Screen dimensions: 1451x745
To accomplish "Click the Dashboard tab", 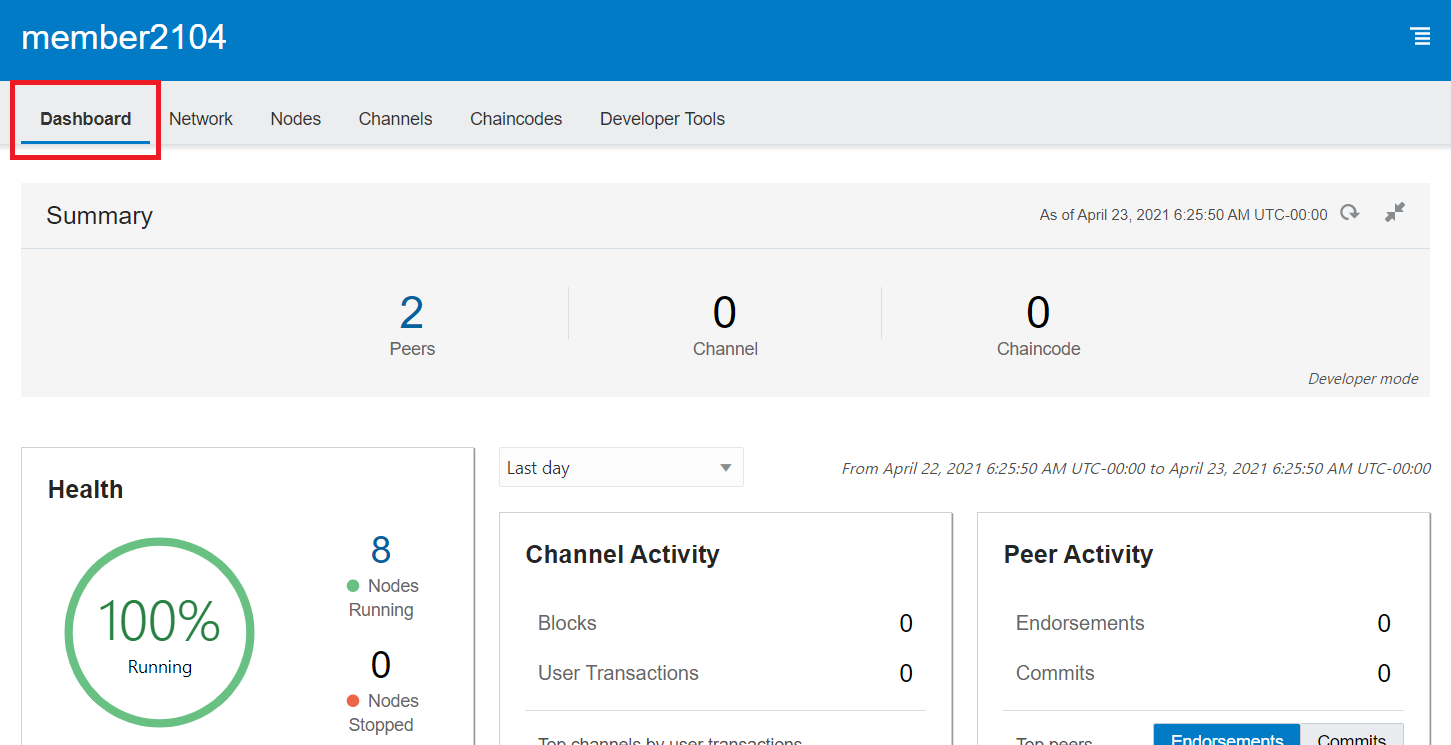I will coord(85,118).
